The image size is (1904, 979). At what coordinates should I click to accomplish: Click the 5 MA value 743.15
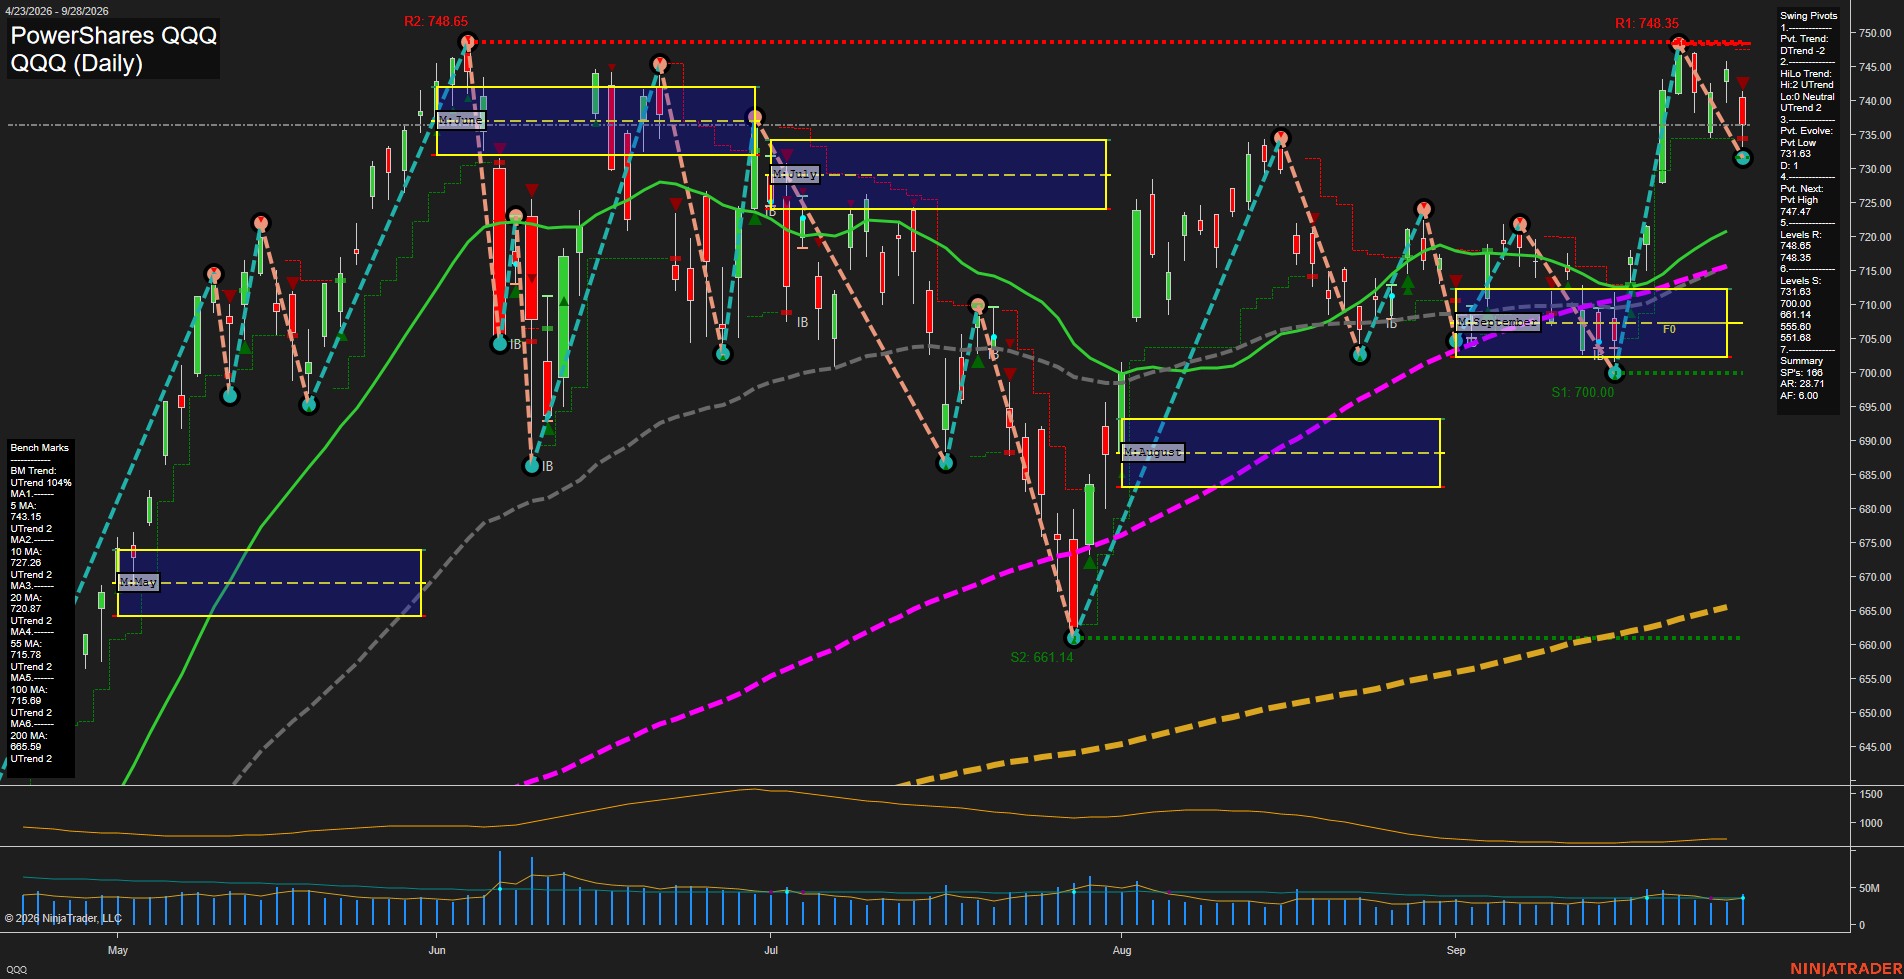click(26, 517)
